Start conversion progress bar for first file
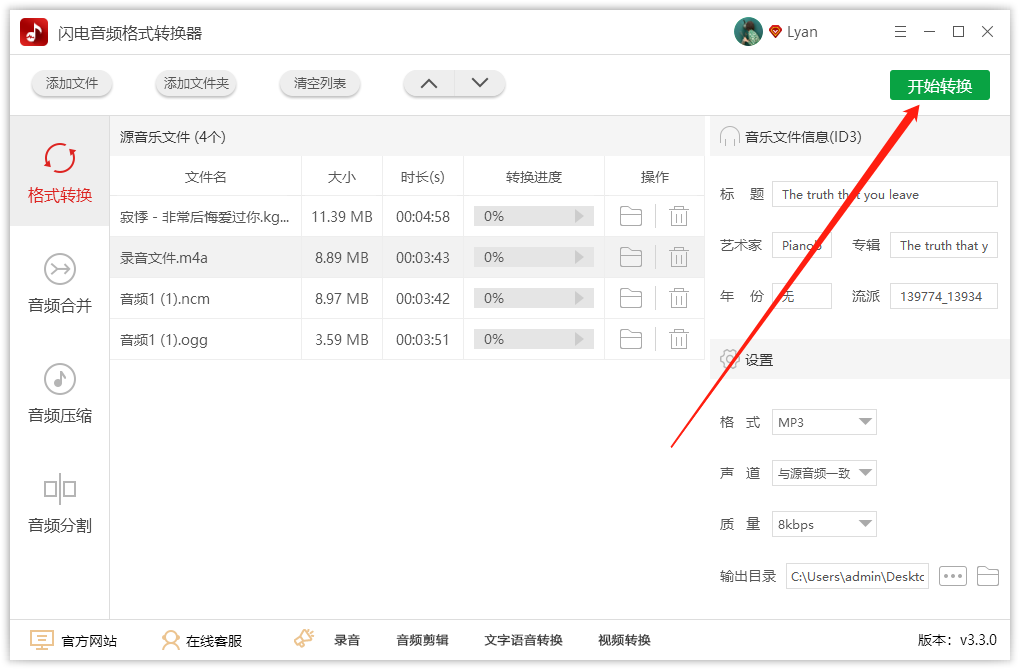Viewport: 1020px width, 670px height. point(579,217)
